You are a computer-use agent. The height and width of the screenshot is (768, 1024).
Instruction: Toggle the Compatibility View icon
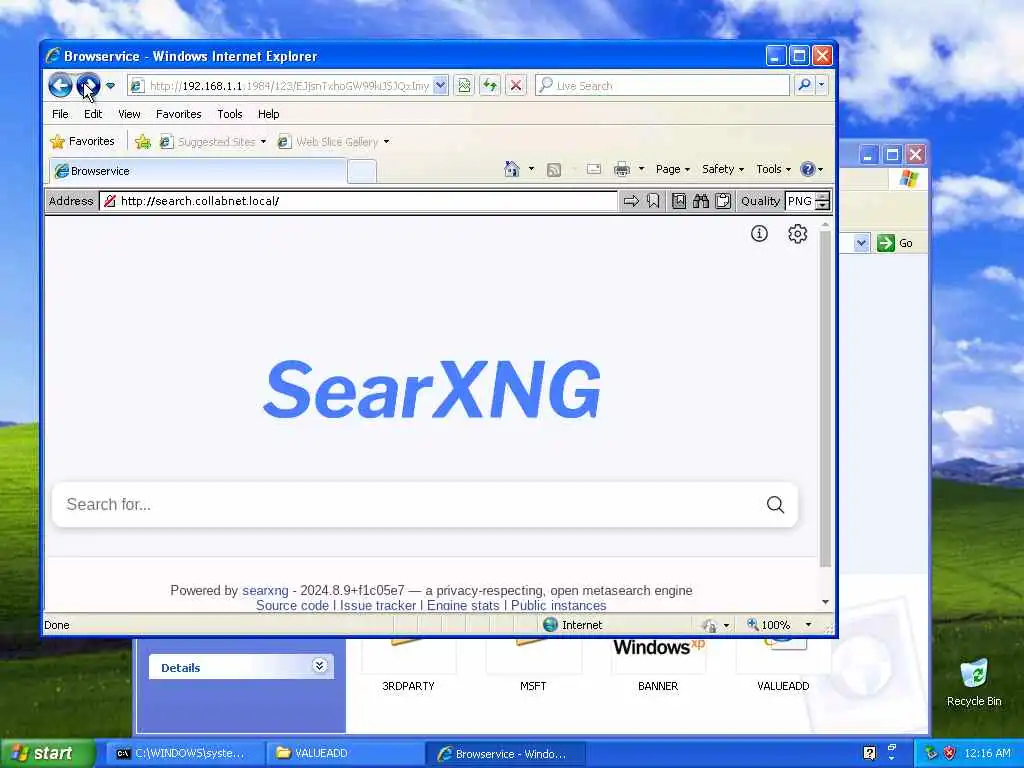tap(464, 86)
